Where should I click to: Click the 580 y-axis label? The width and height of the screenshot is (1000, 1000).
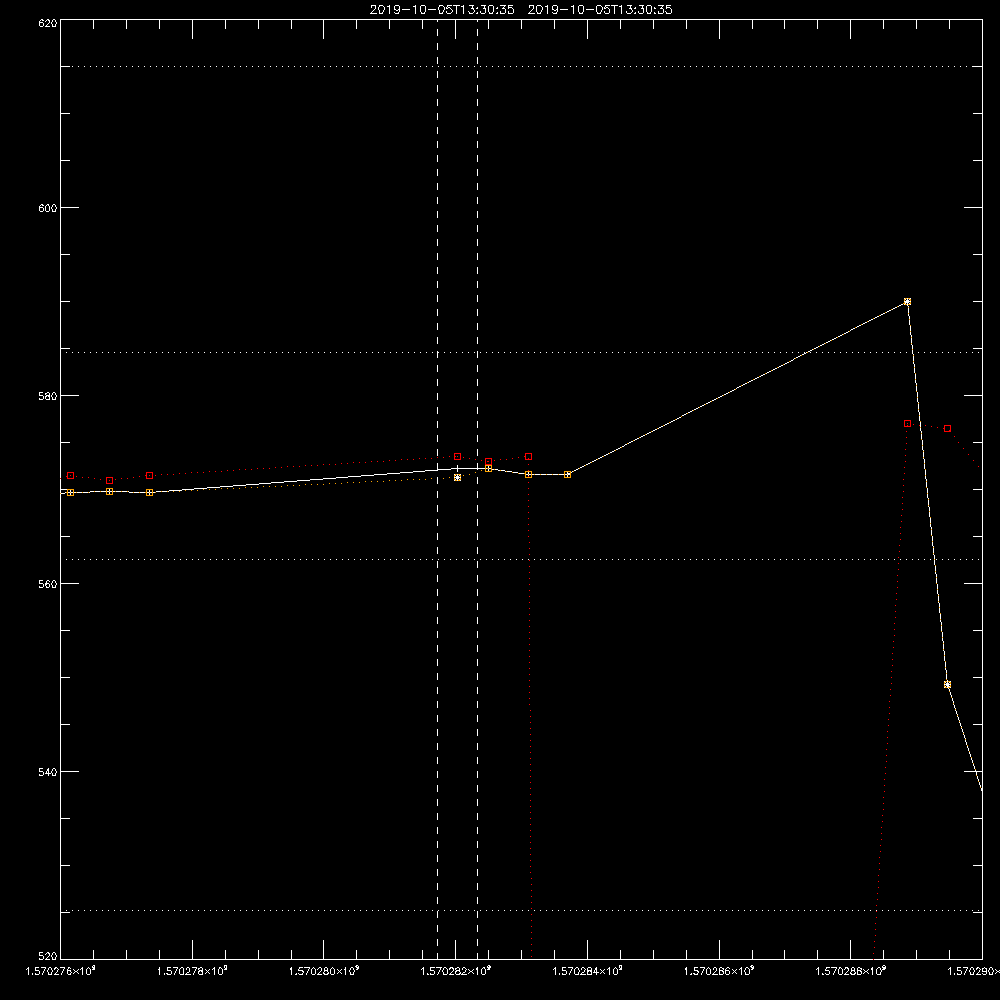[48, 396]
